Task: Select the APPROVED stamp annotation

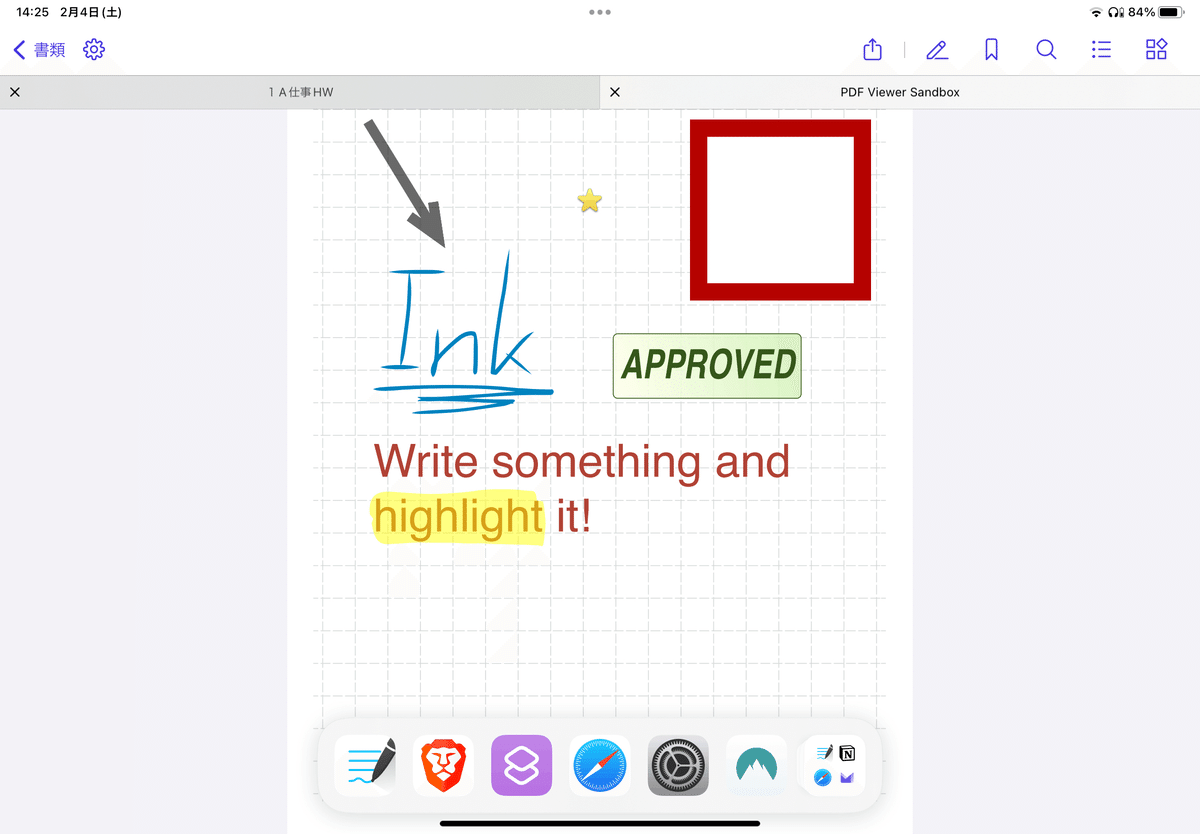Action: tap(706, 366)
